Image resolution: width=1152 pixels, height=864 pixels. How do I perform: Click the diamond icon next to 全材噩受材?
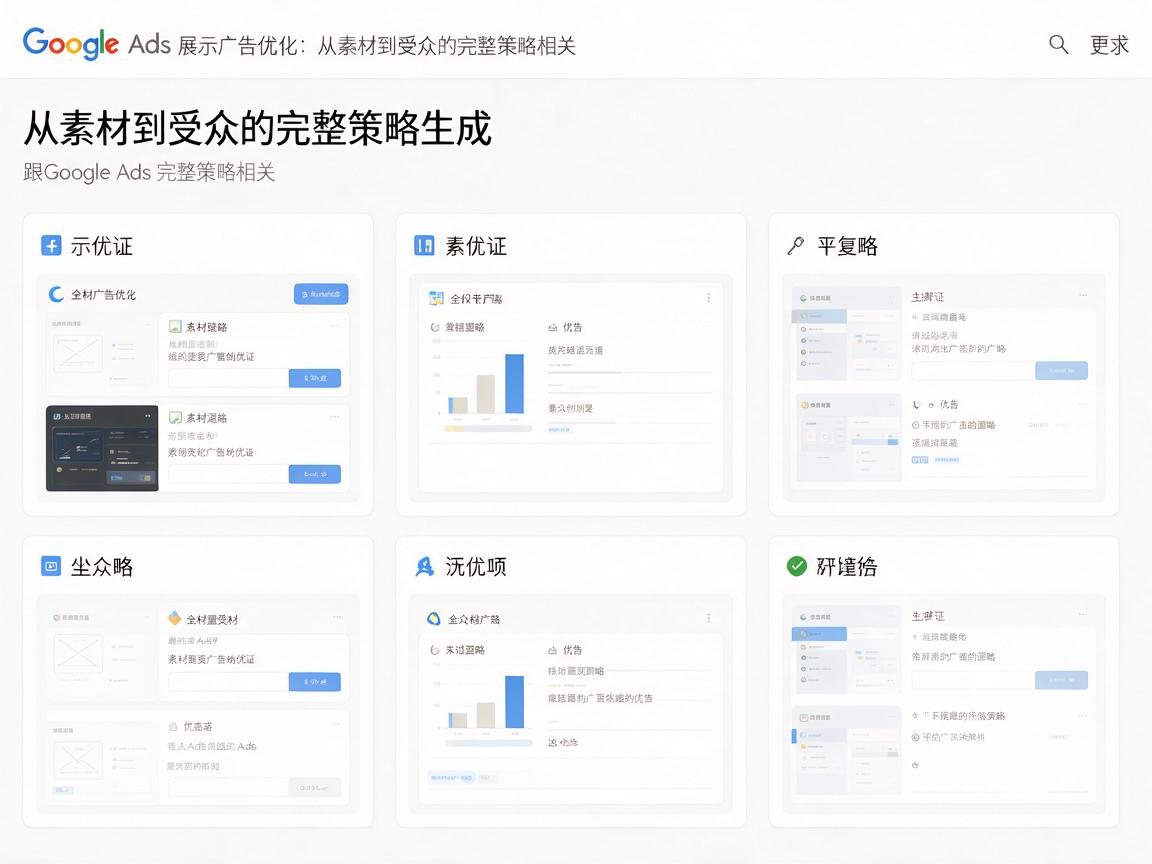click(175, 619)
